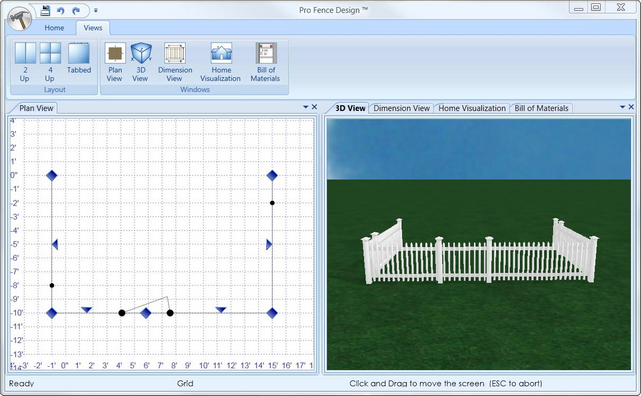Image resolution: width=641 pixels, height=396 pixels.
Task: Click the hammer application button
Action: [x=20, y=18]
